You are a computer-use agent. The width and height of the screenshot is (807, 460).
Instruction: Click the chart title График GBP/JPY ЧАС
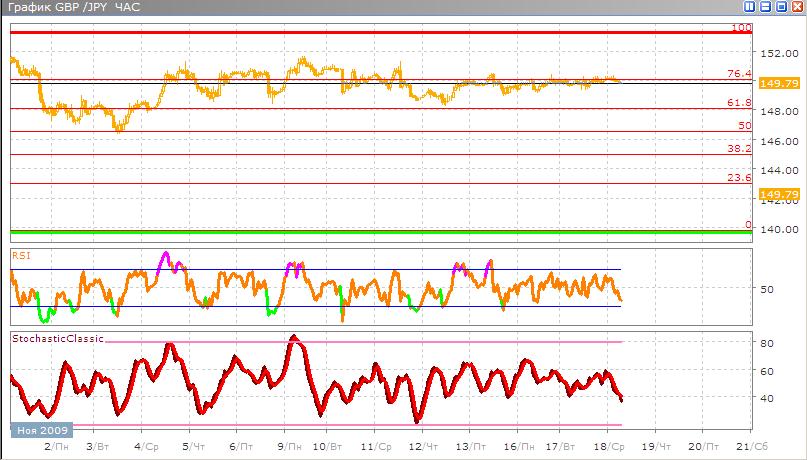click(71, 8)
